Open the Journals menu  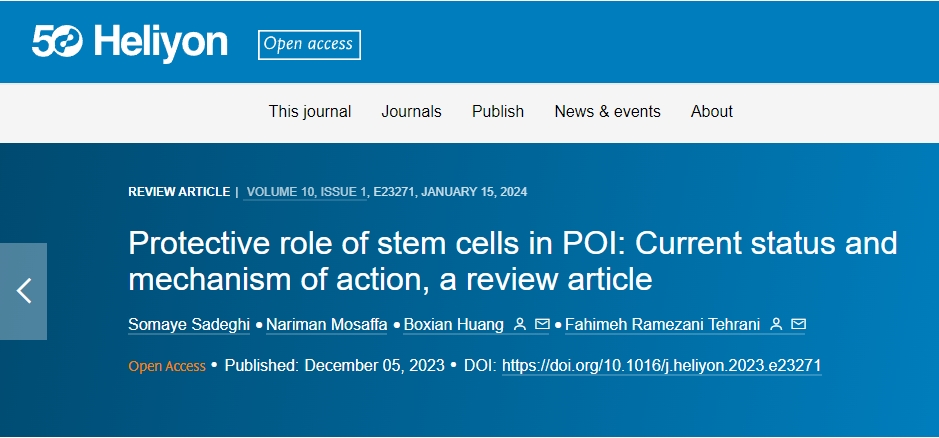point(411,112)
